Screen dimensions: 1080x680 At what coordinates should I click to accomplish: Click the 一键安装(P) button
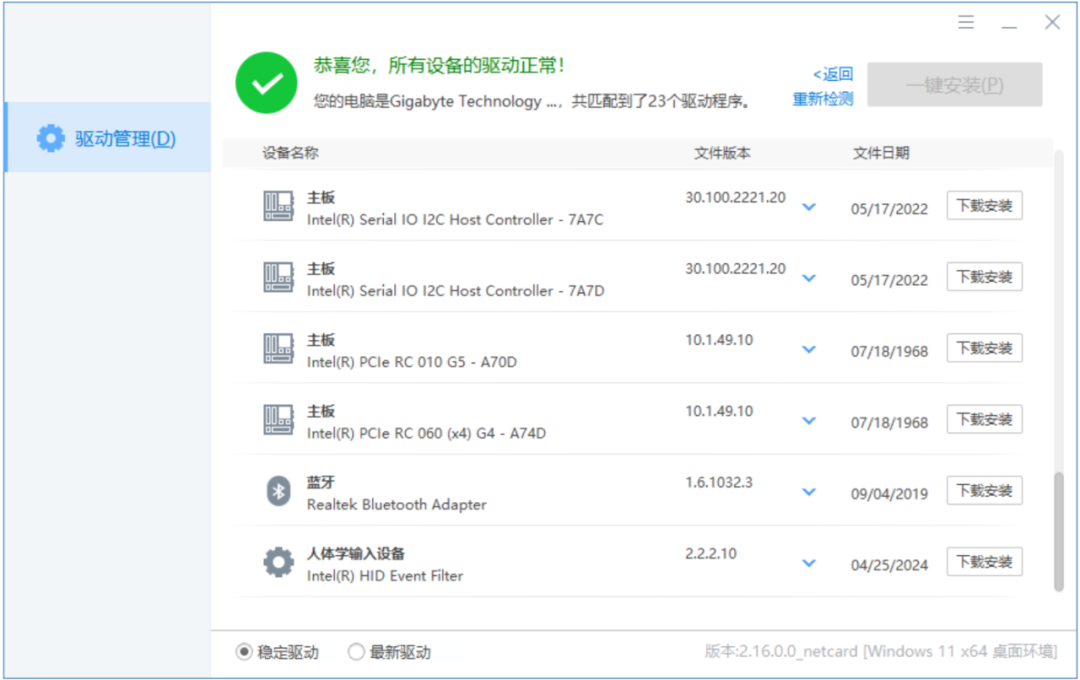click(x=955, y=85)
